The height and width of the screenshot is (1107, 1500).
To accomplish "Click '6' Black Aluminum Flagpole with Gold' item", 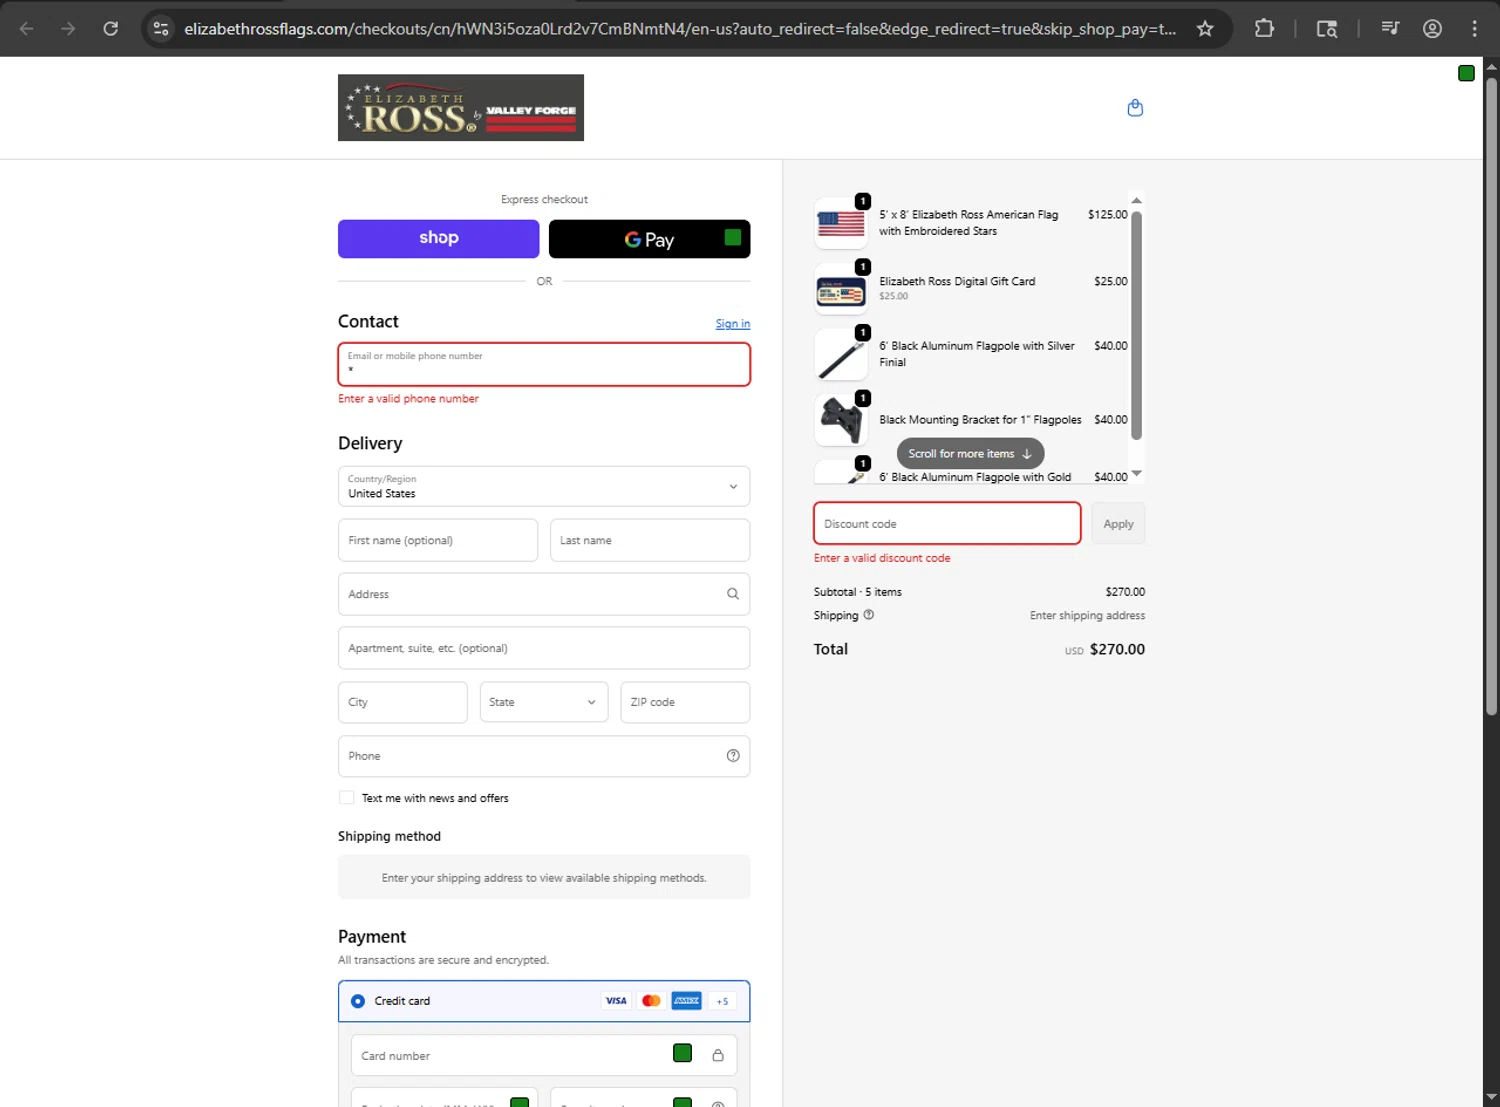I will click(975, 477).
